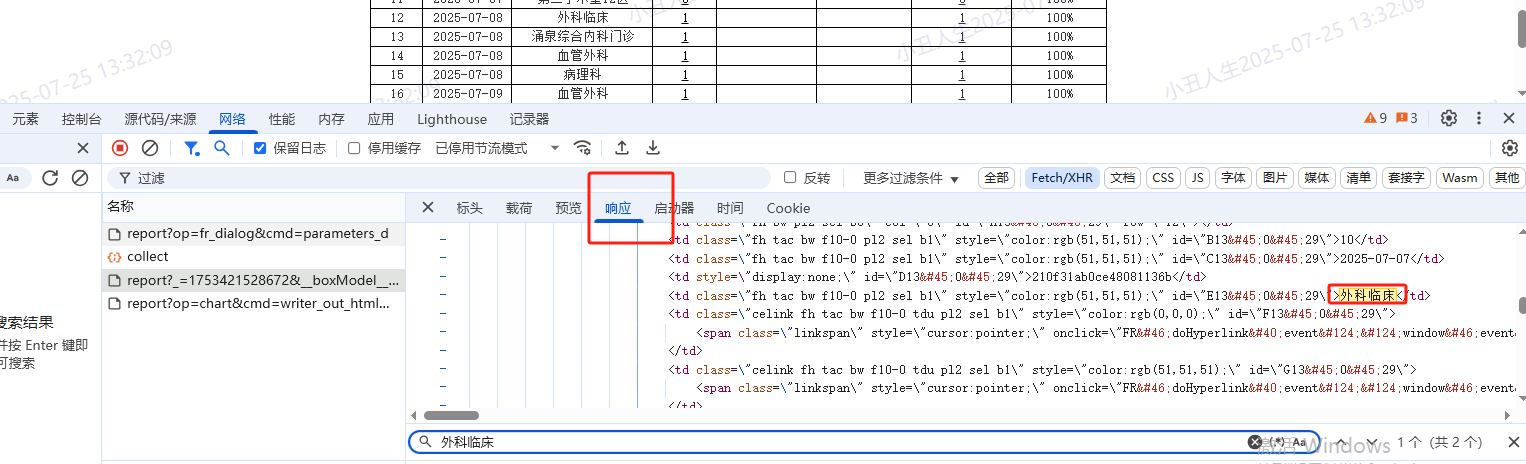Viewport: 1526px width, 464px height.
Task: Open 源代码/来源 panel tab
Action: (x=160, y=119)
